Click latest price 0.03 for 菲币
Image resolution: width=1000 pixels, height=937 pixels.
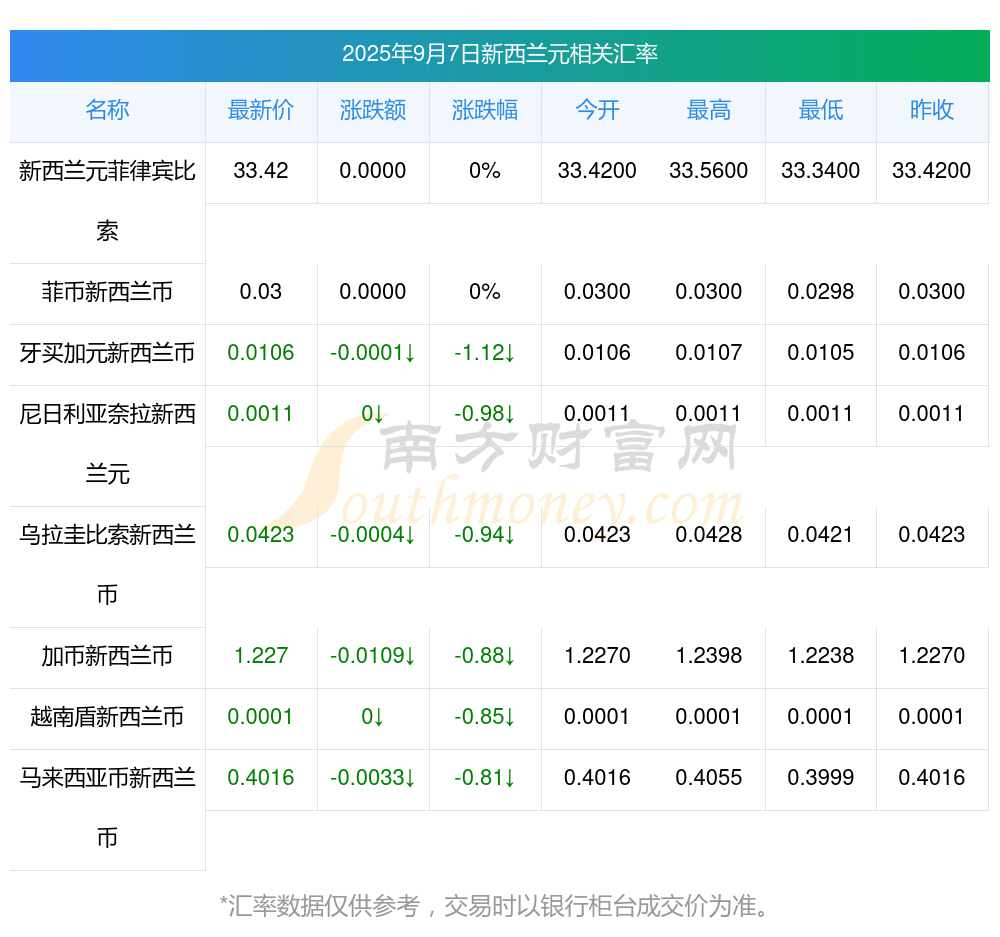[x=261, y=292]
